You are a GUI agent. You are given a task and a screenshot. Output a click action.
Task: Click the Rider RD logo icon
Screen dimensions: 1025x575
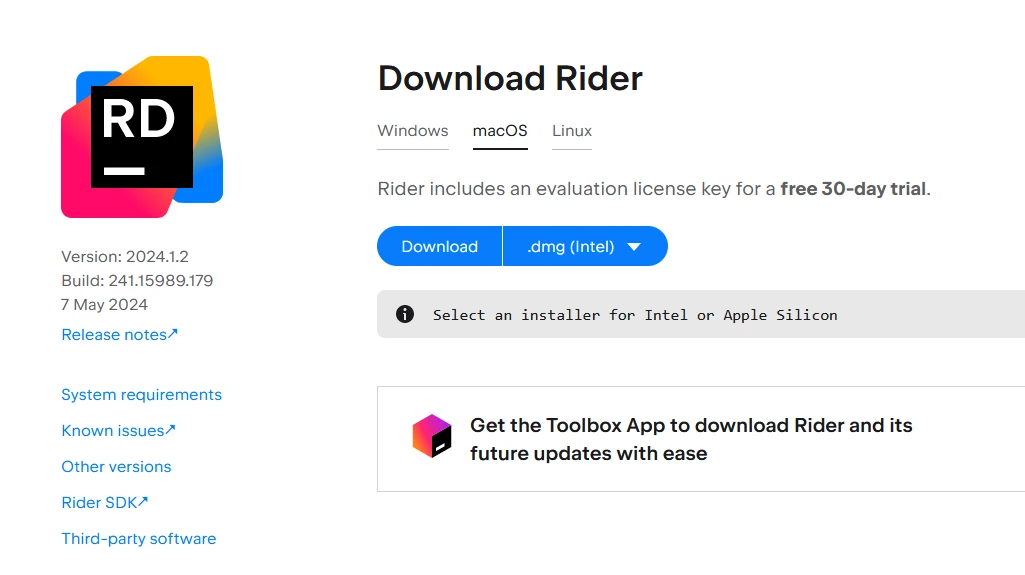click(x=142, y=137)
